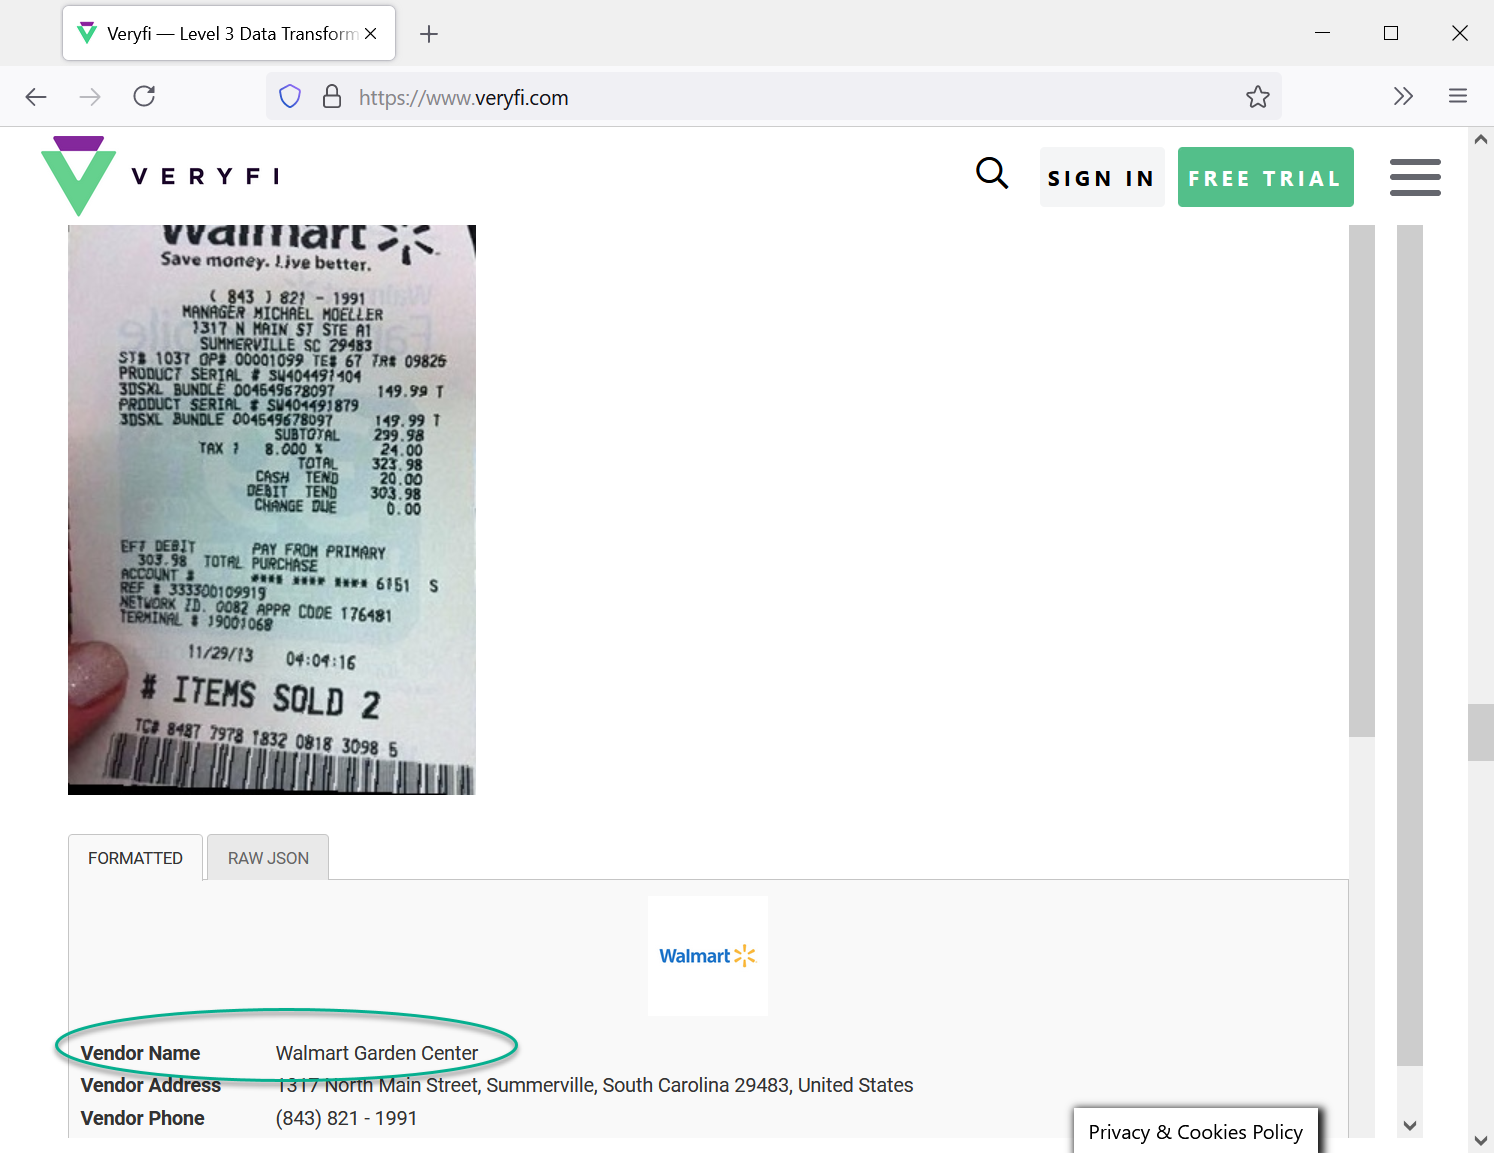Go back to the previous page
The height and width of the screenshot is (1153, 1494).
[x=36, y=97]
